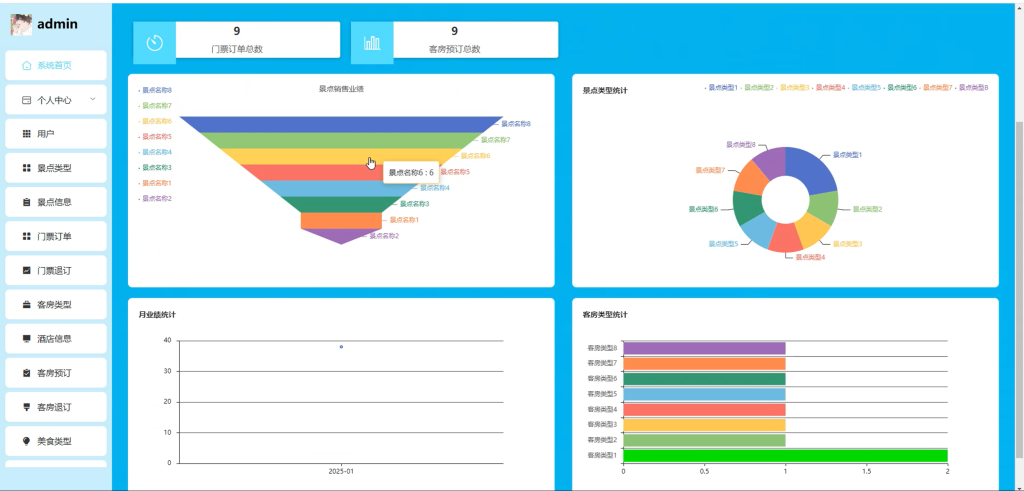Screen dimensions: 1024x491
Task: Click the admin avatar picture
Action: [x=21, y=24]
